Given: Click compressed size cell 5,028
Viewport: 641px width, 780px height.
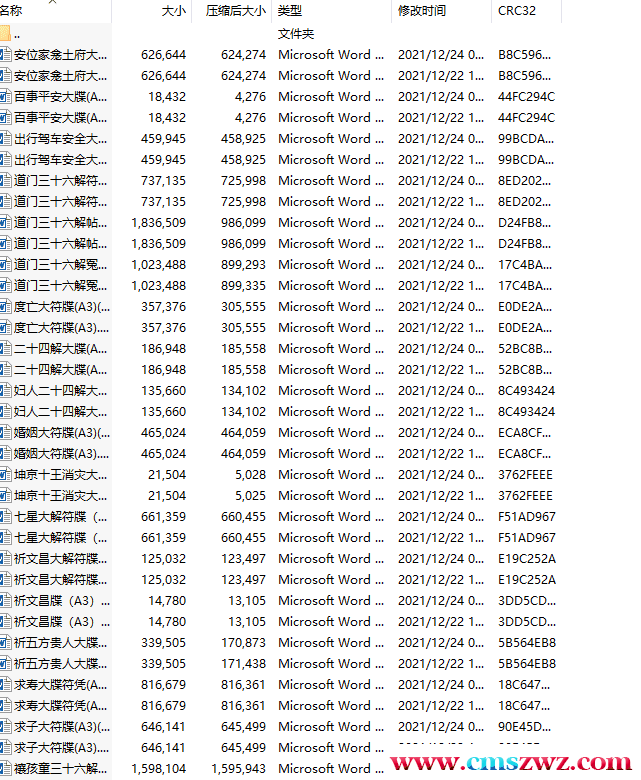Looking at the screenshot, I should (x=251, y=475).
